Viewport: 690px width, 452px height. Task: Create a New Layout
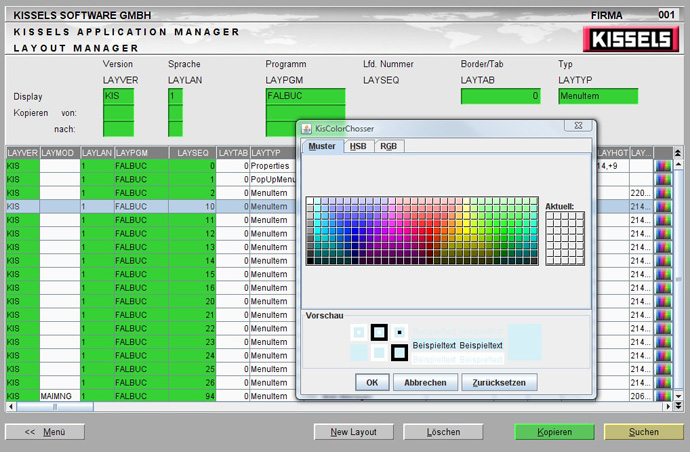point(353,432)
